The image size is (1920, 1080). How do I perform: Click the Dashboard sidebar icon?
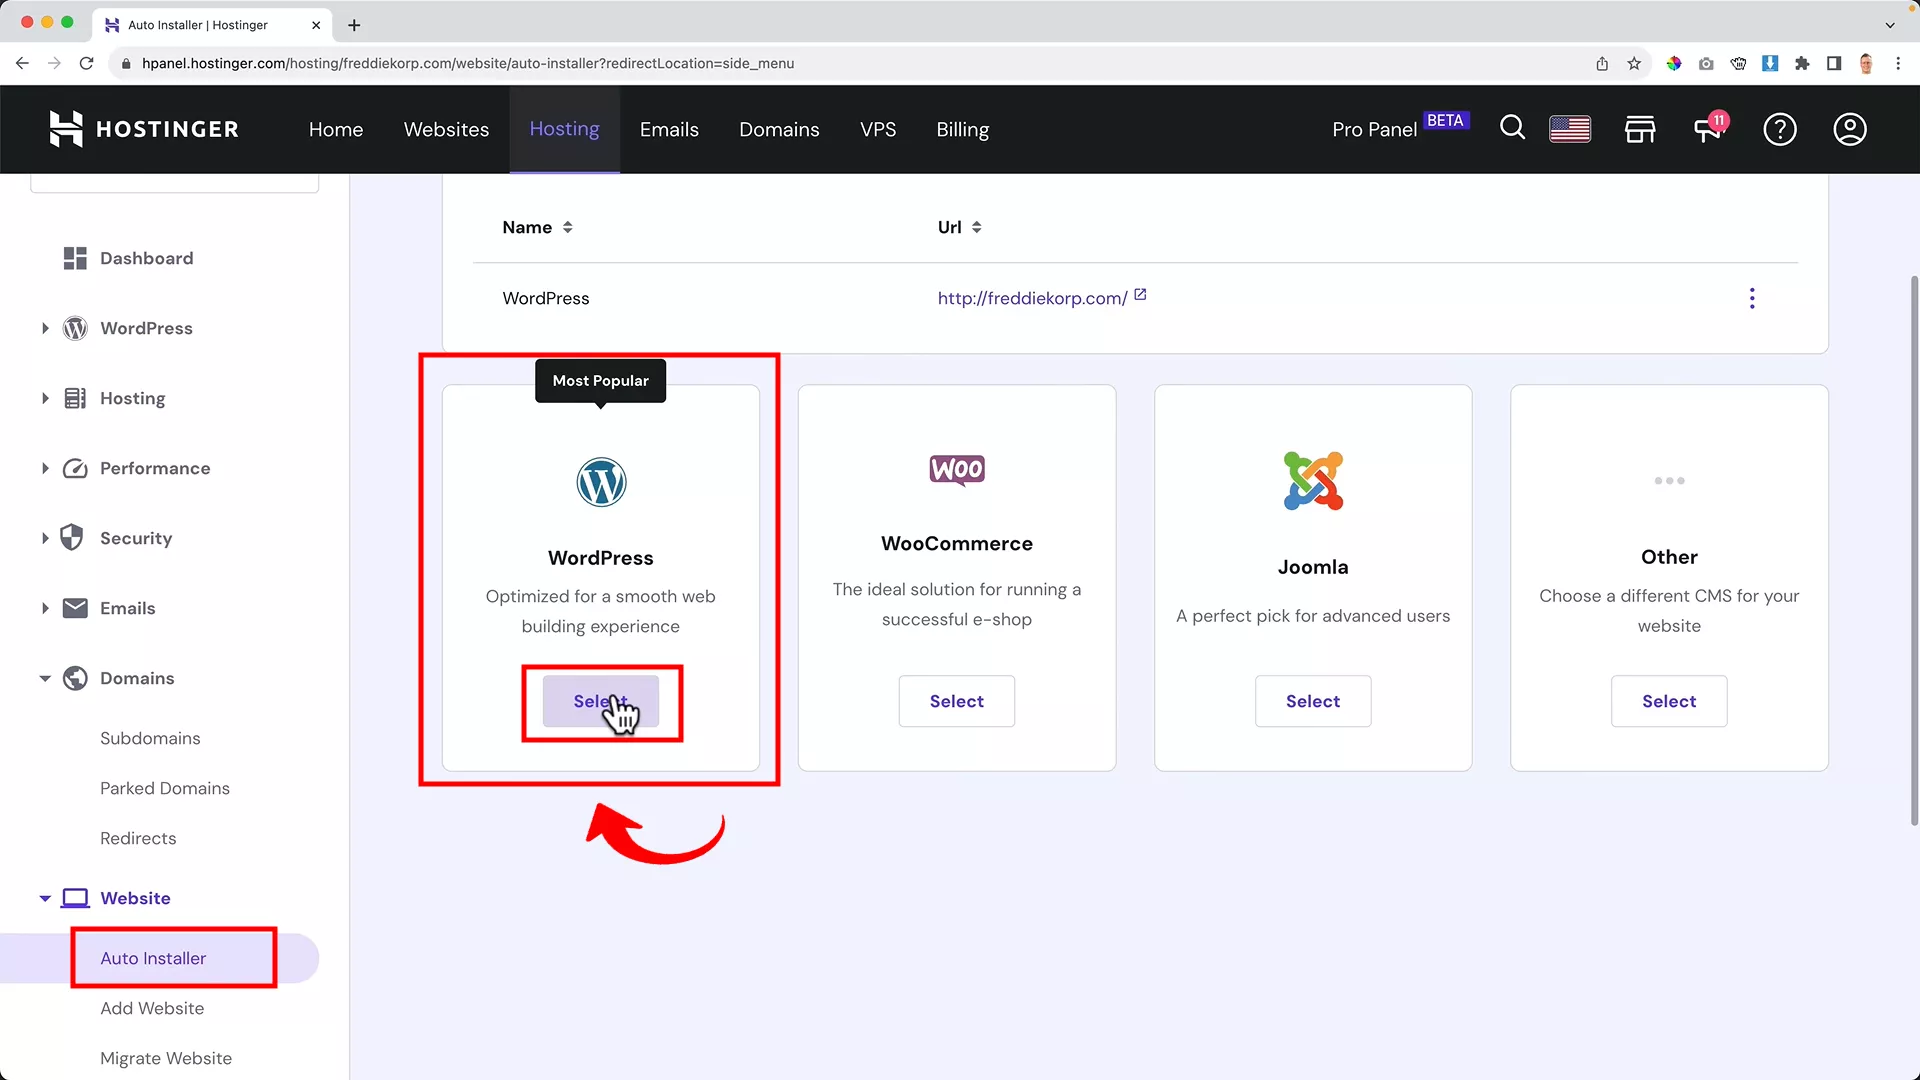click(74, 258)
